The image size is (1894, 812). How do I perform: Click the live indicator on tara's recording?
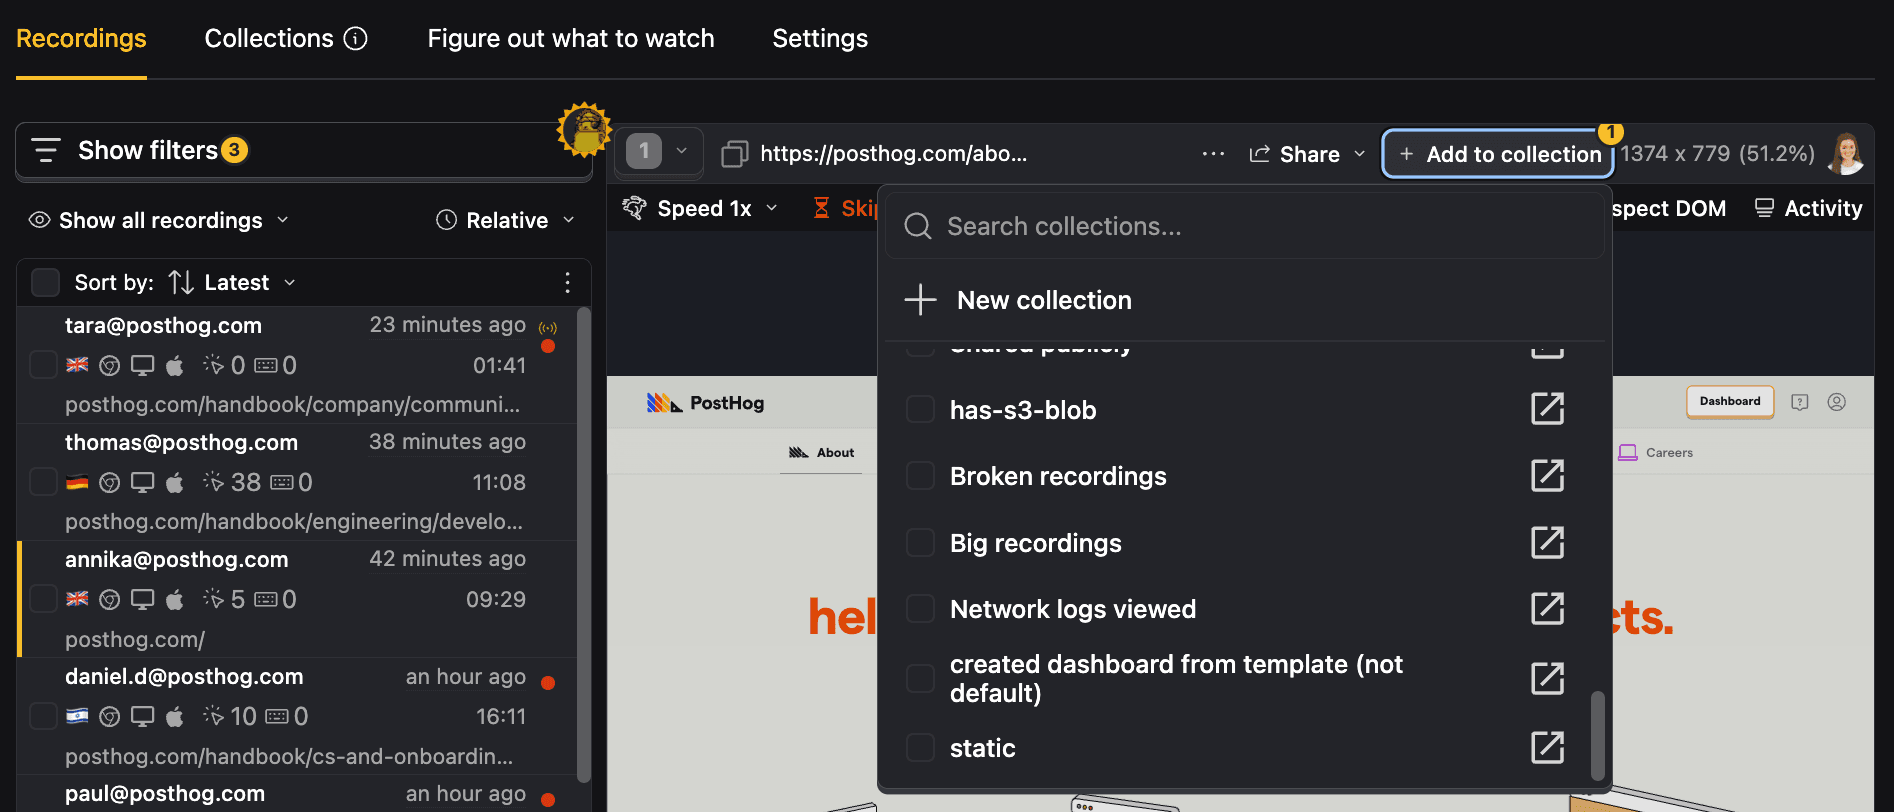tap(548, 327)
